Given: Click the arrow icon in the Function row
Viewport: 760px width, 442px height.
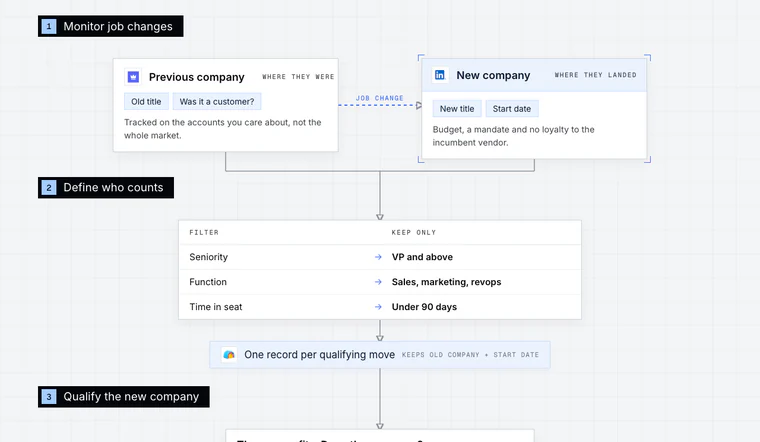Looking at the screenshot, I should [x=379, y=282].
